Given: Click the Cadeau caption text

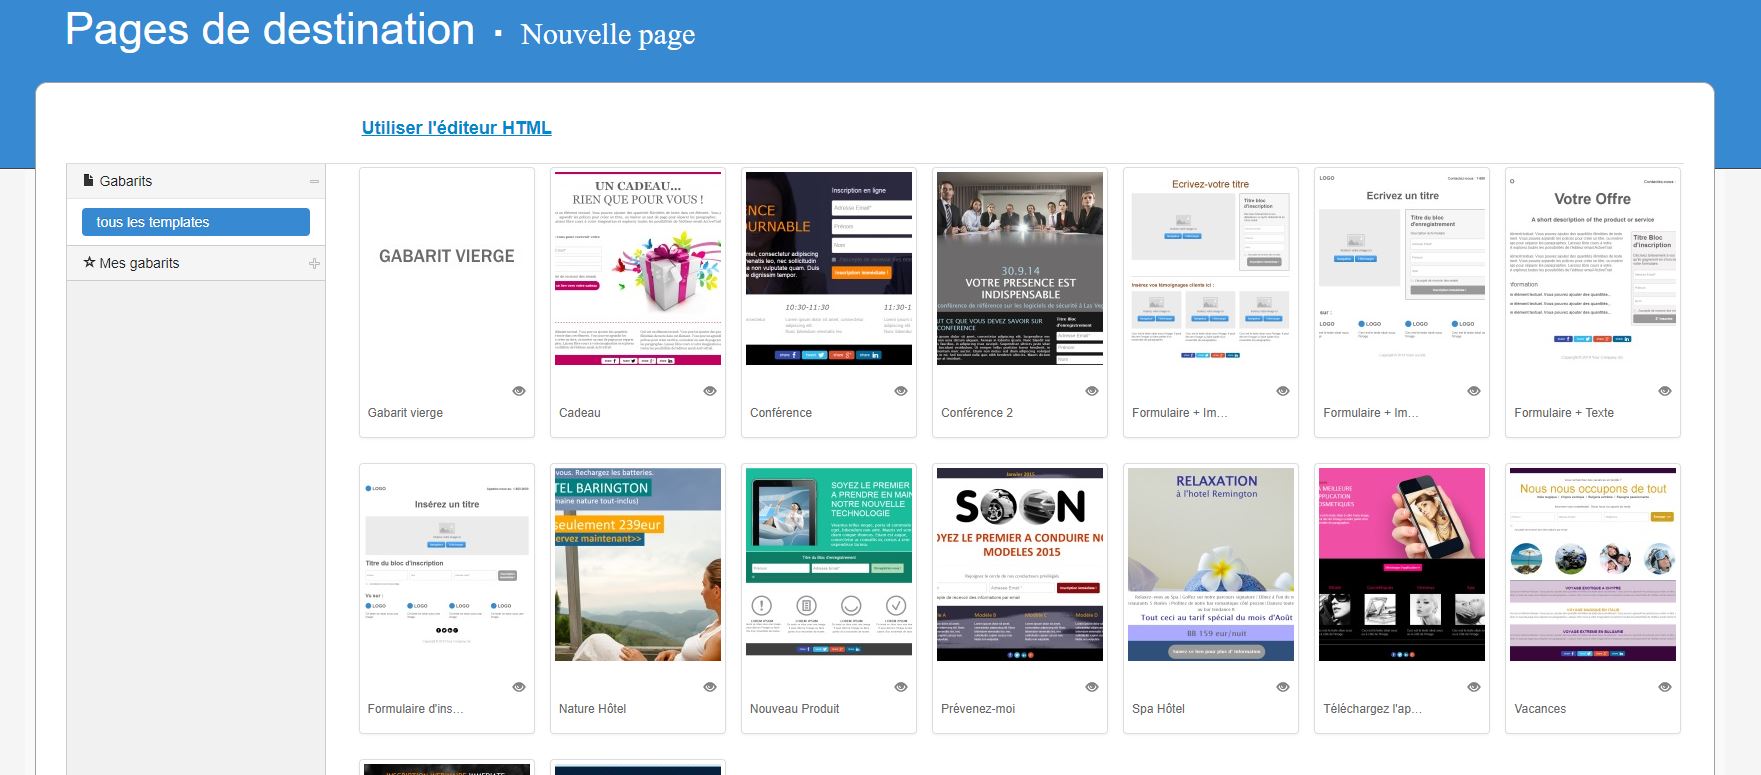Looking at the screenshot, I should 580,413.
